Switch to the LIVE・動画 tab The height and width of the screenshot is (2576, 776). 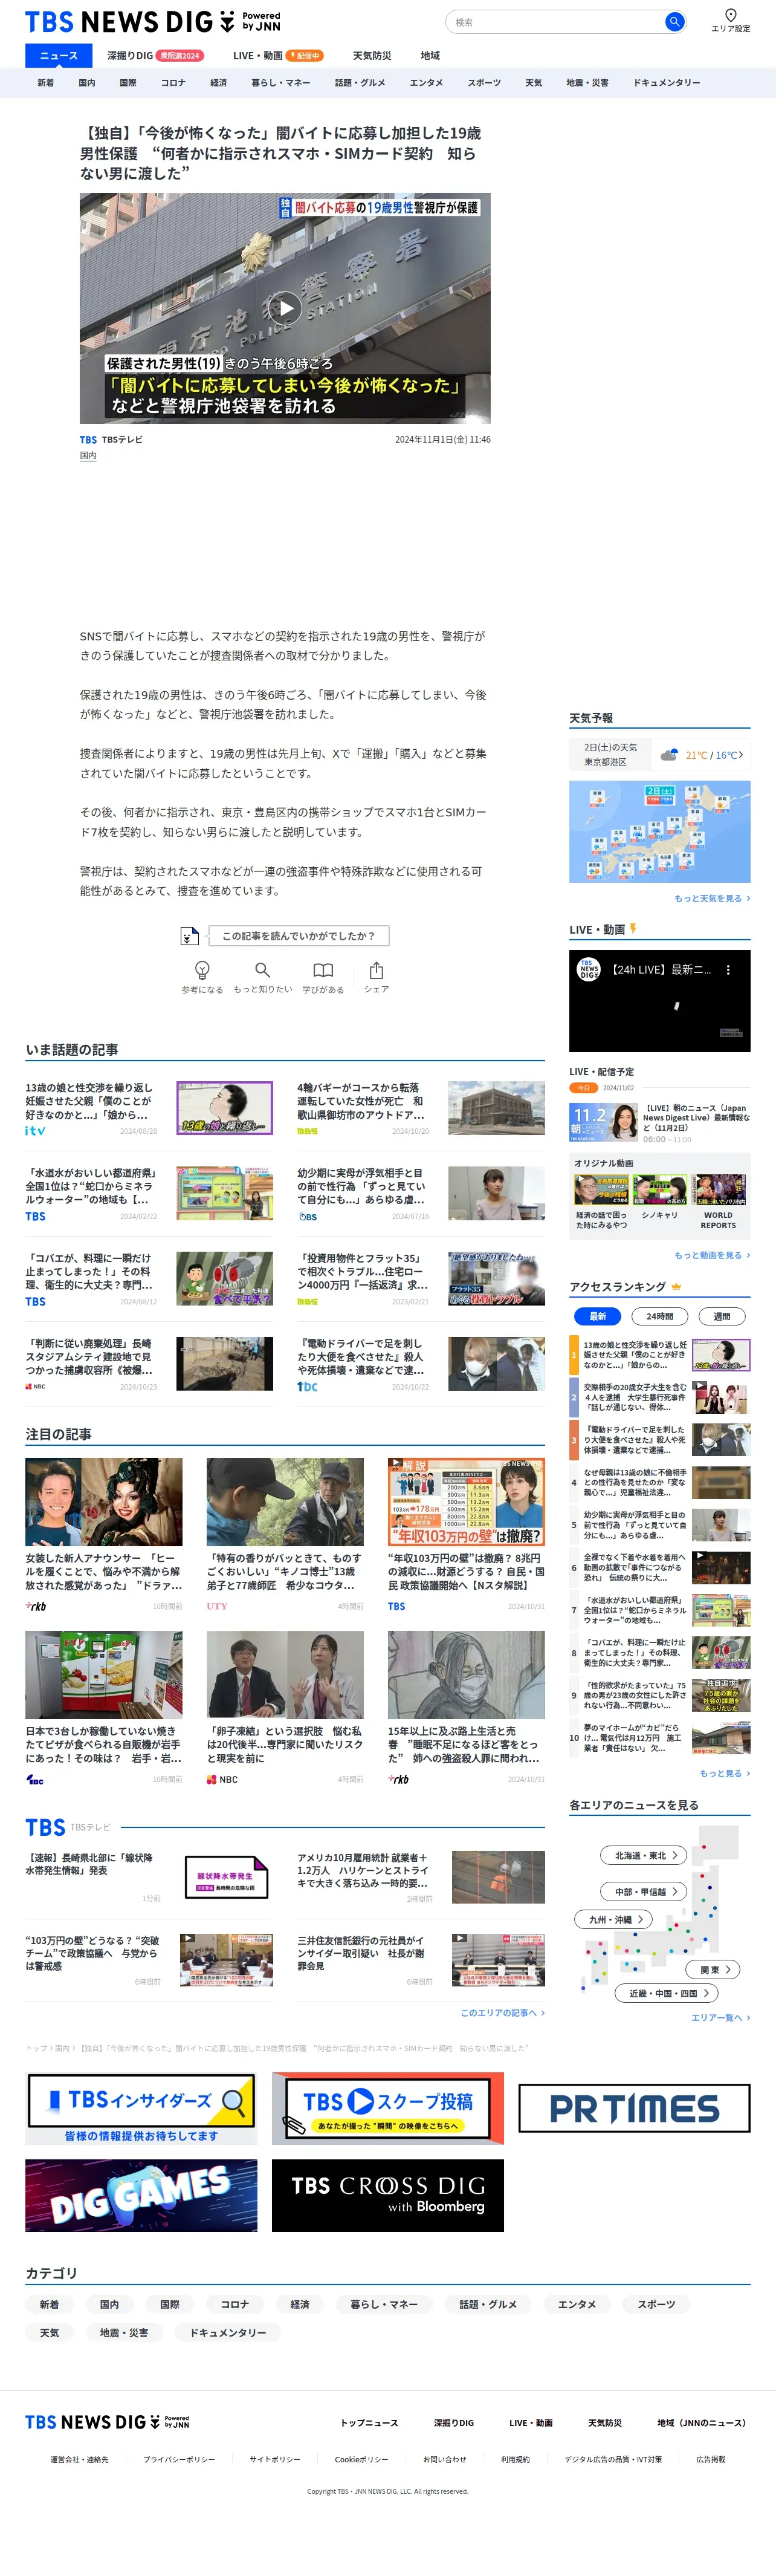[278, 56]
